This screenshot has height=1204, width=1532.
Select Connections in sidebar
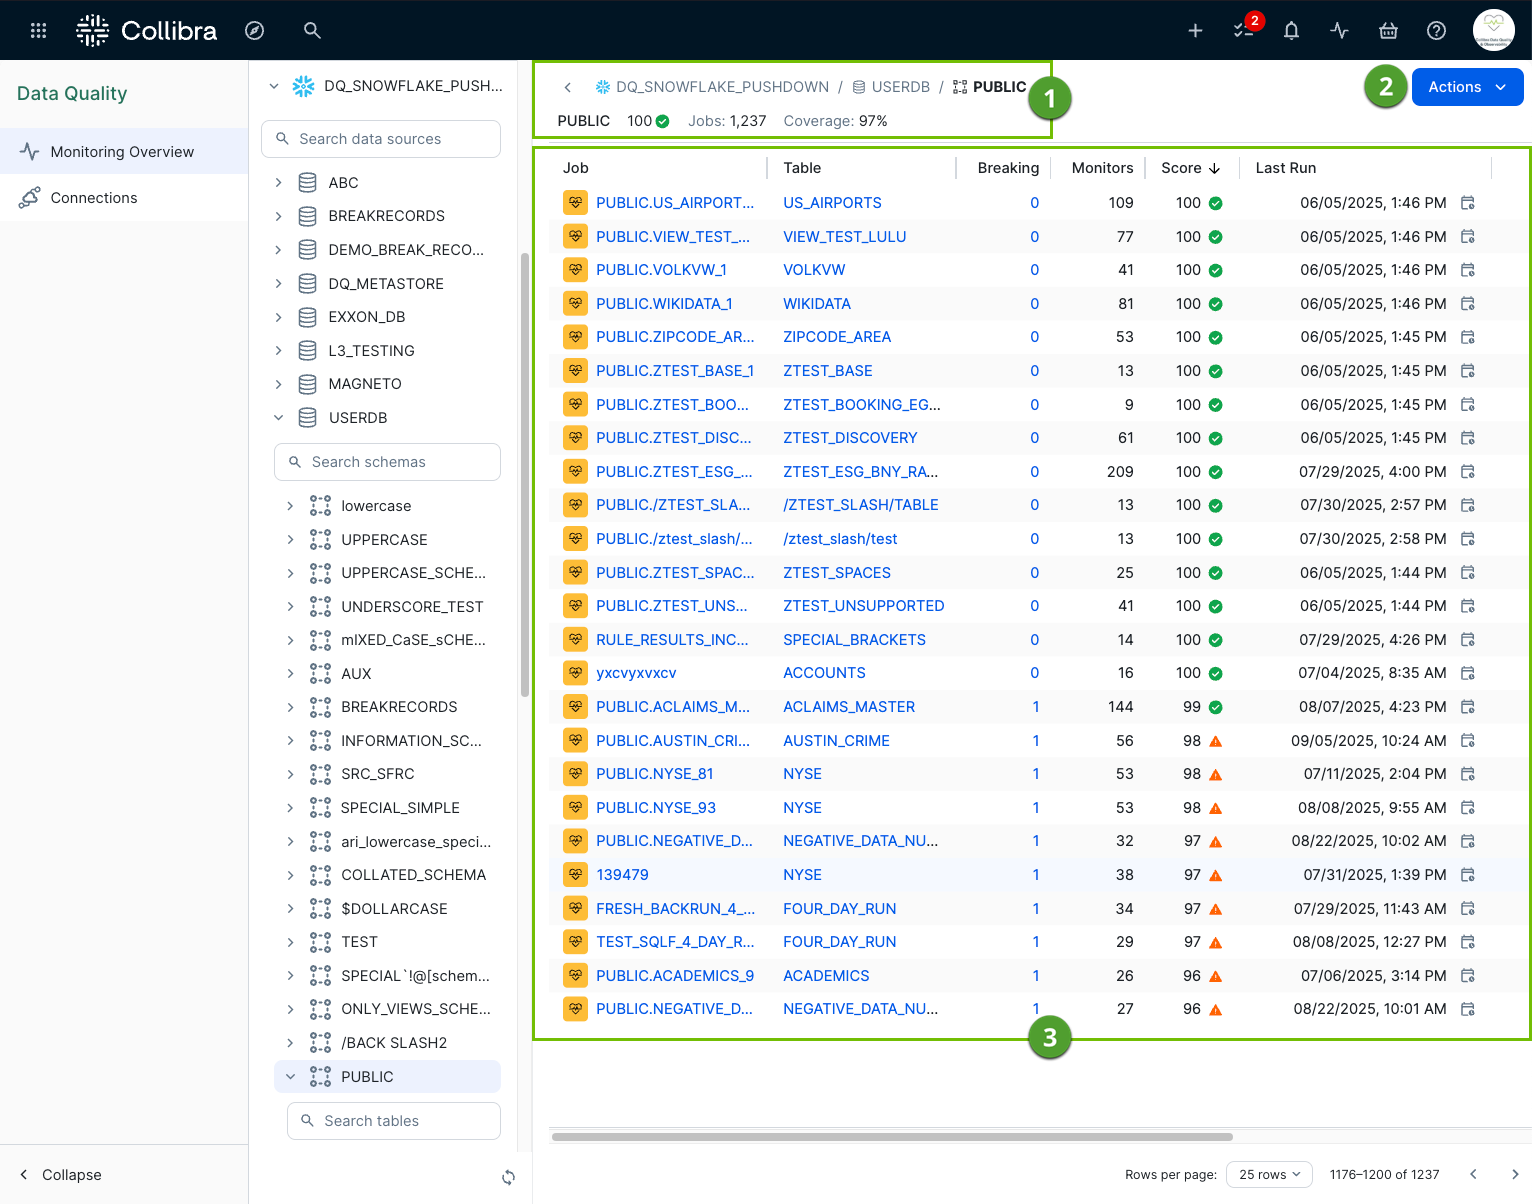click(94, 197)
